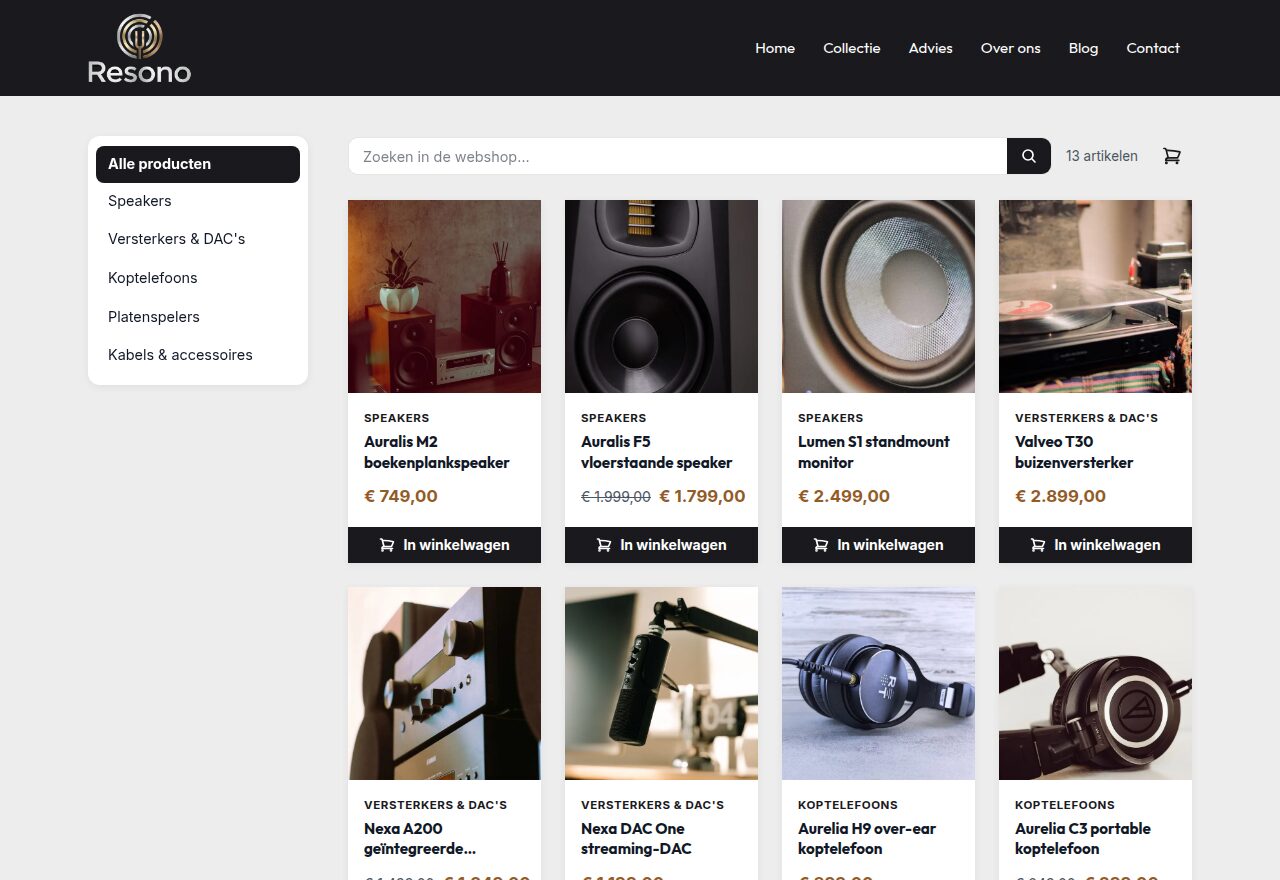Click the € 1.799,00 sale price

pyautogui.click(x=702, y=496)
